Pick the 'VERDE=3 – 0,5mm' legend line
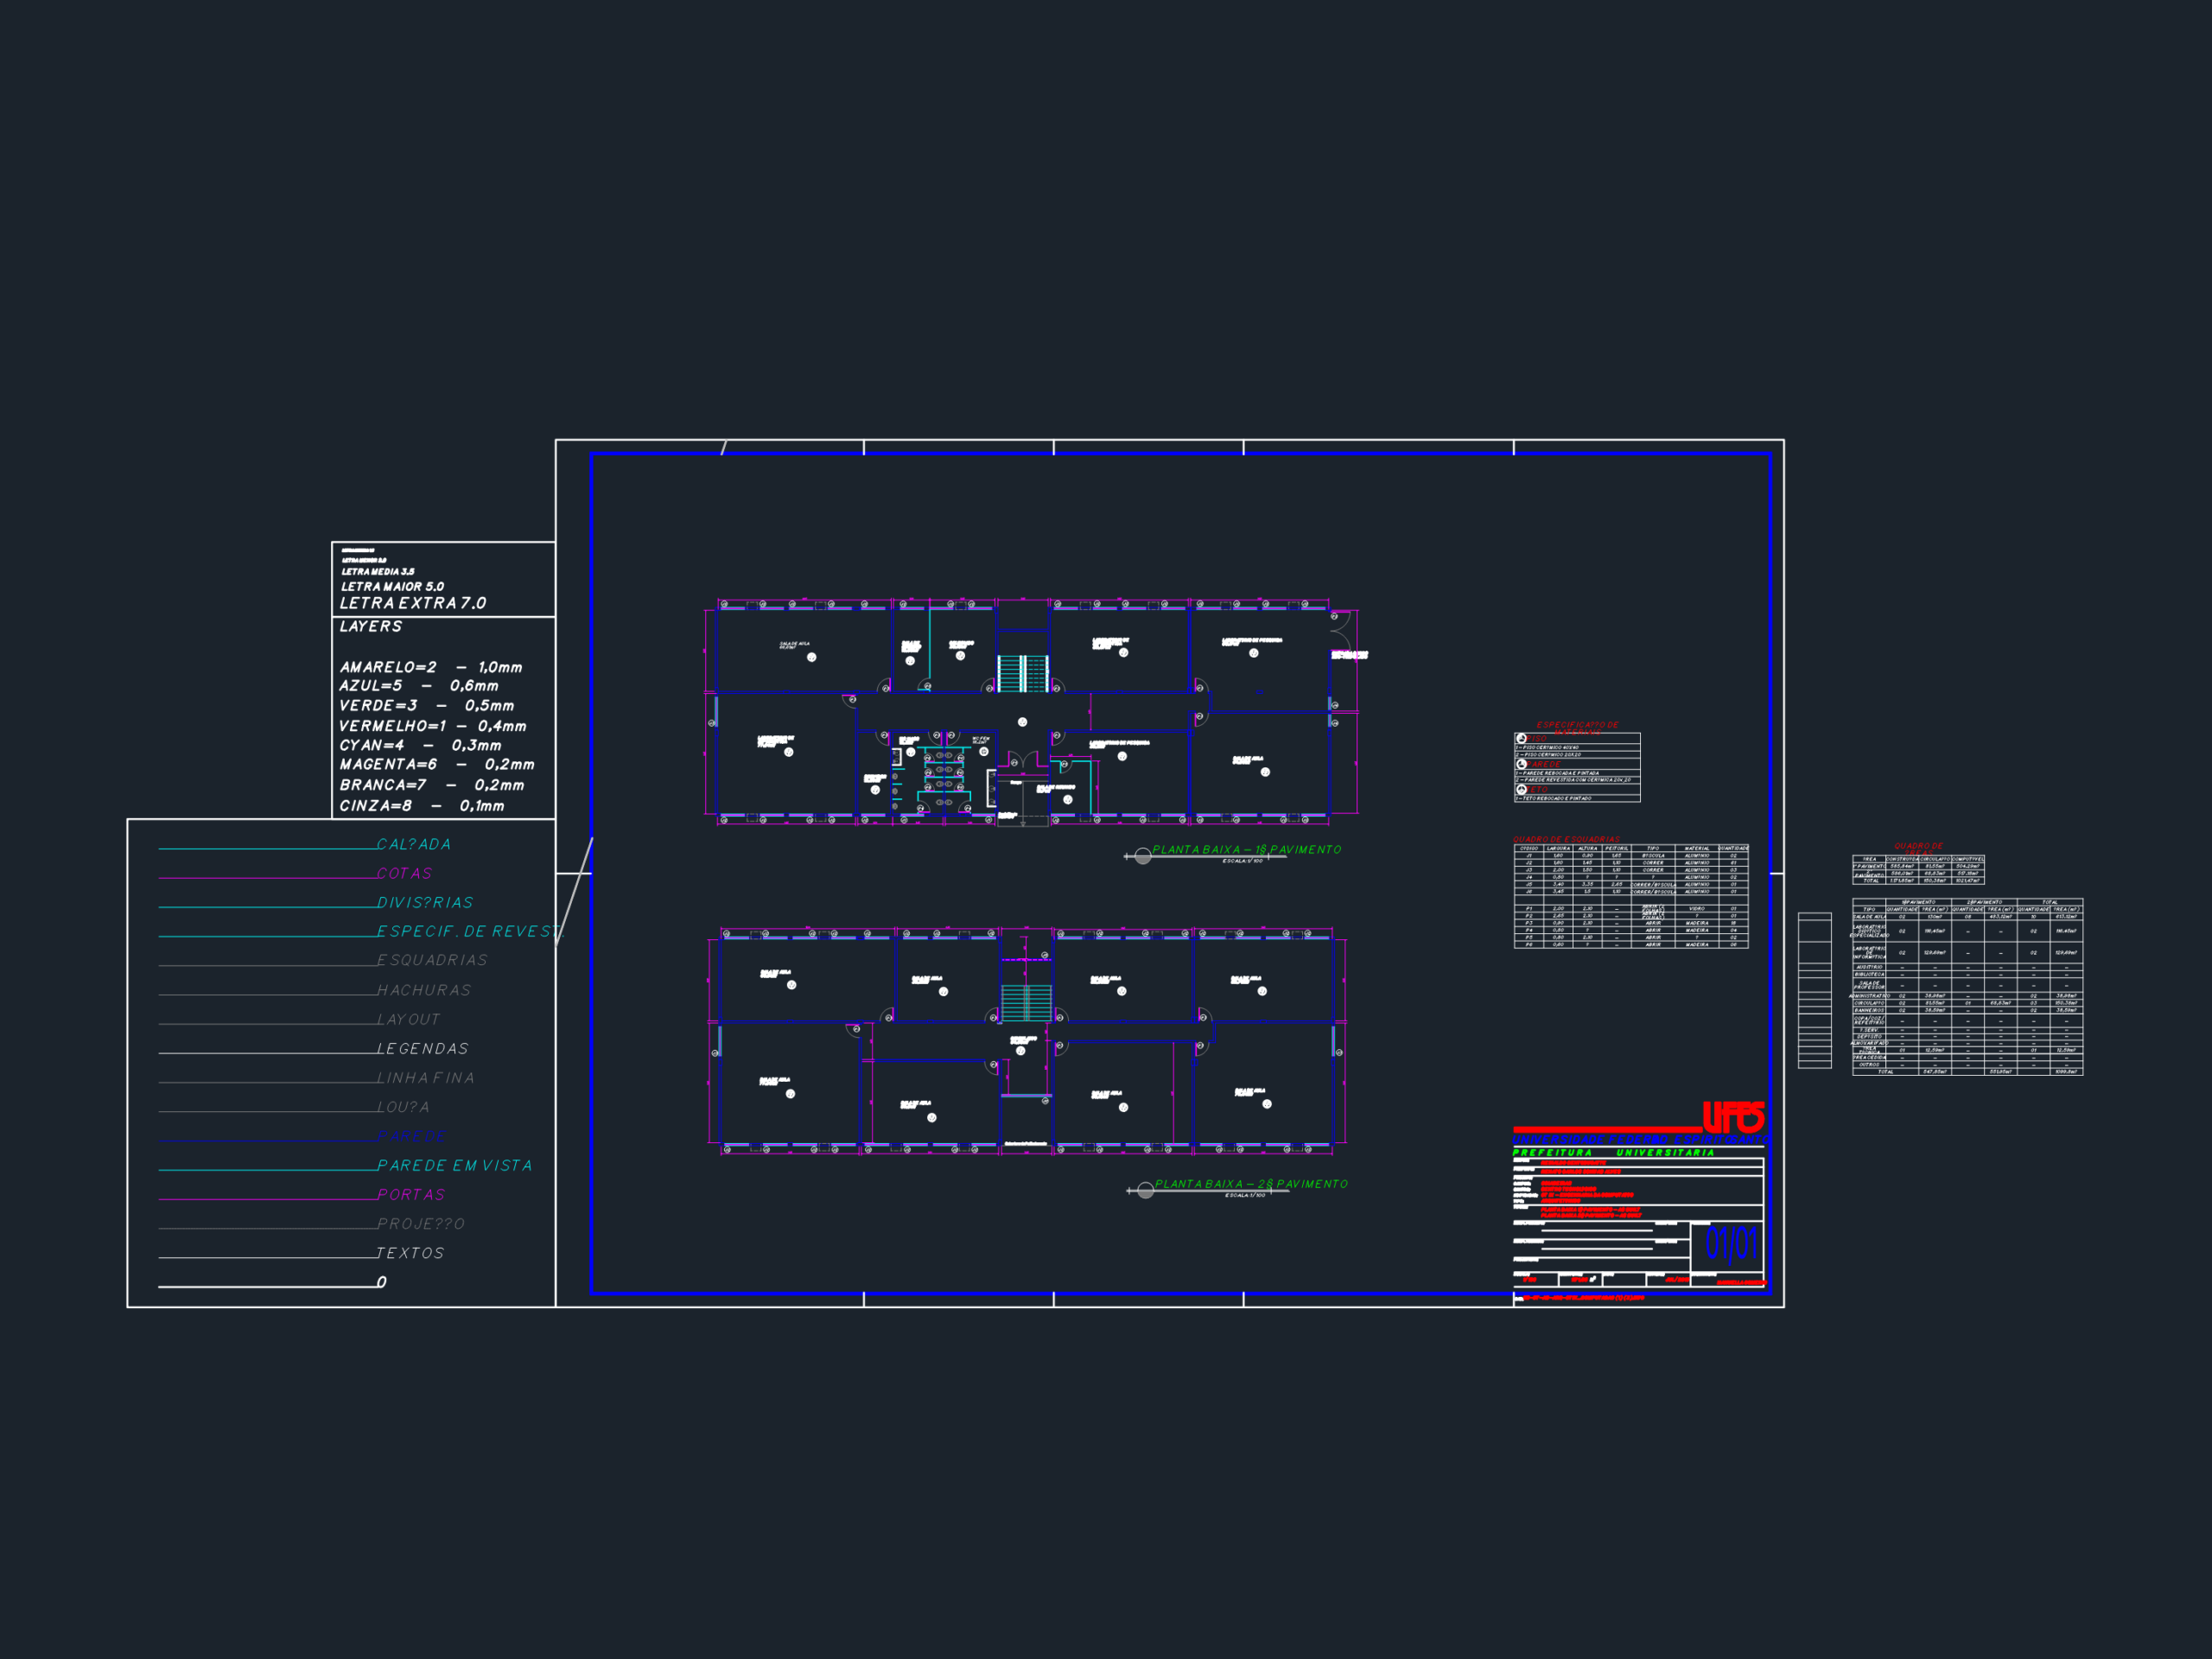Screen dimensions: 2212x1659 (x=427, y=706)
